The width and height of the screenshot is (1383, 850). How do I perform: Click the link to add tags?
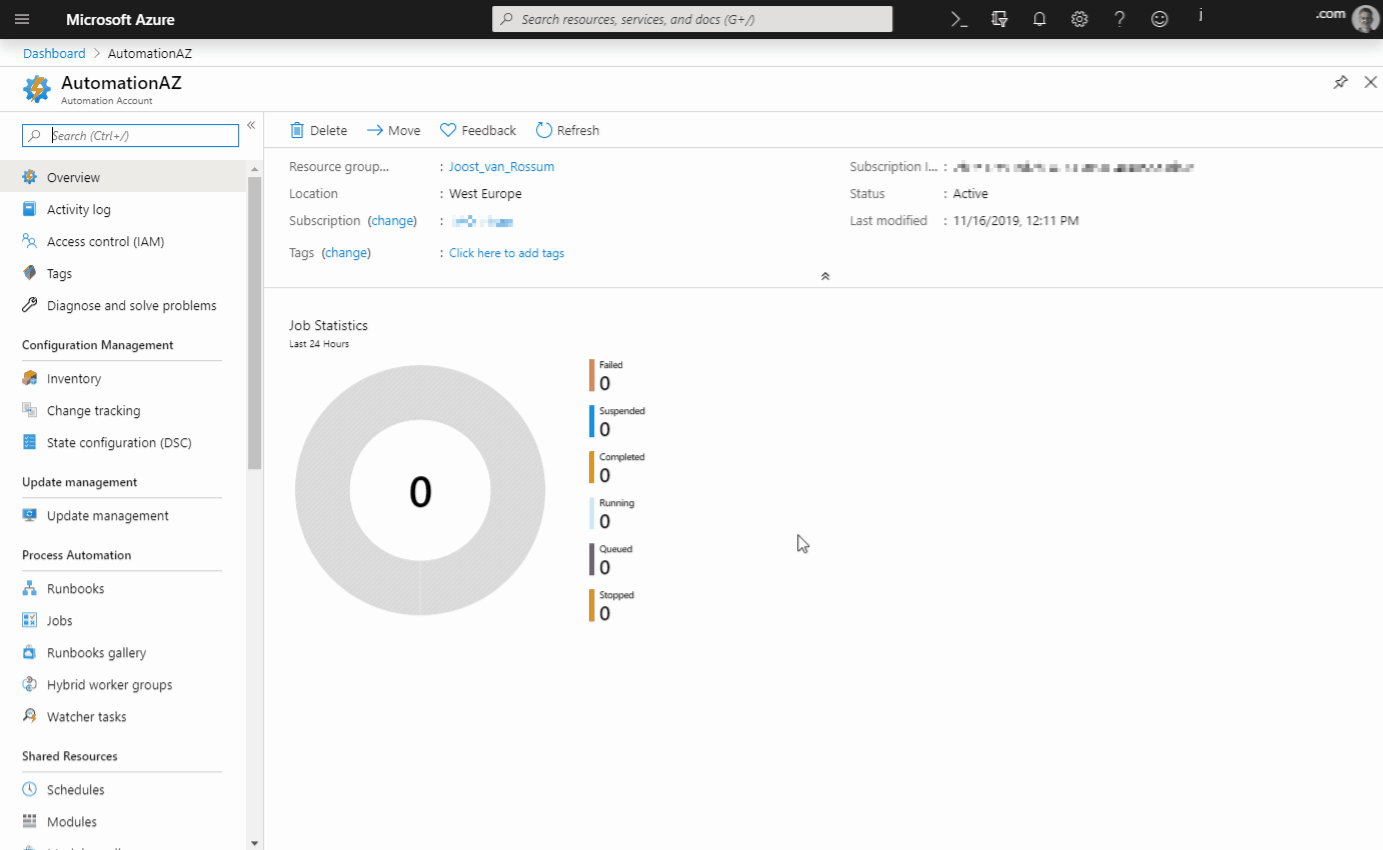(x=506, y=252)
